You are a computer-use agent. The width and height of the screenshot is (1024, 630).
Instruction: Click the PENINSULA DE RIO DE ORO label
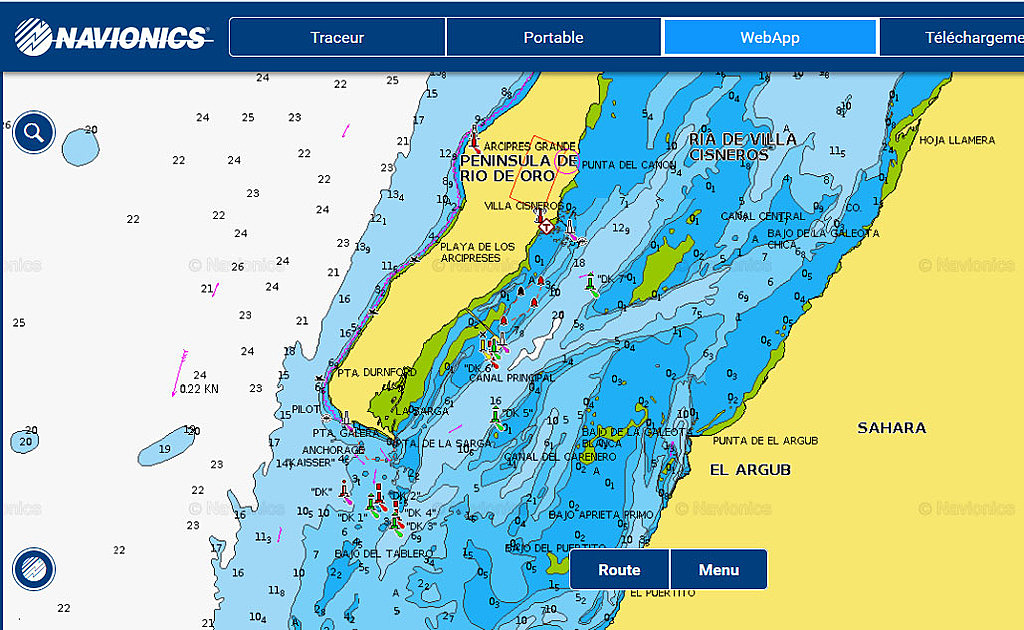519,168
